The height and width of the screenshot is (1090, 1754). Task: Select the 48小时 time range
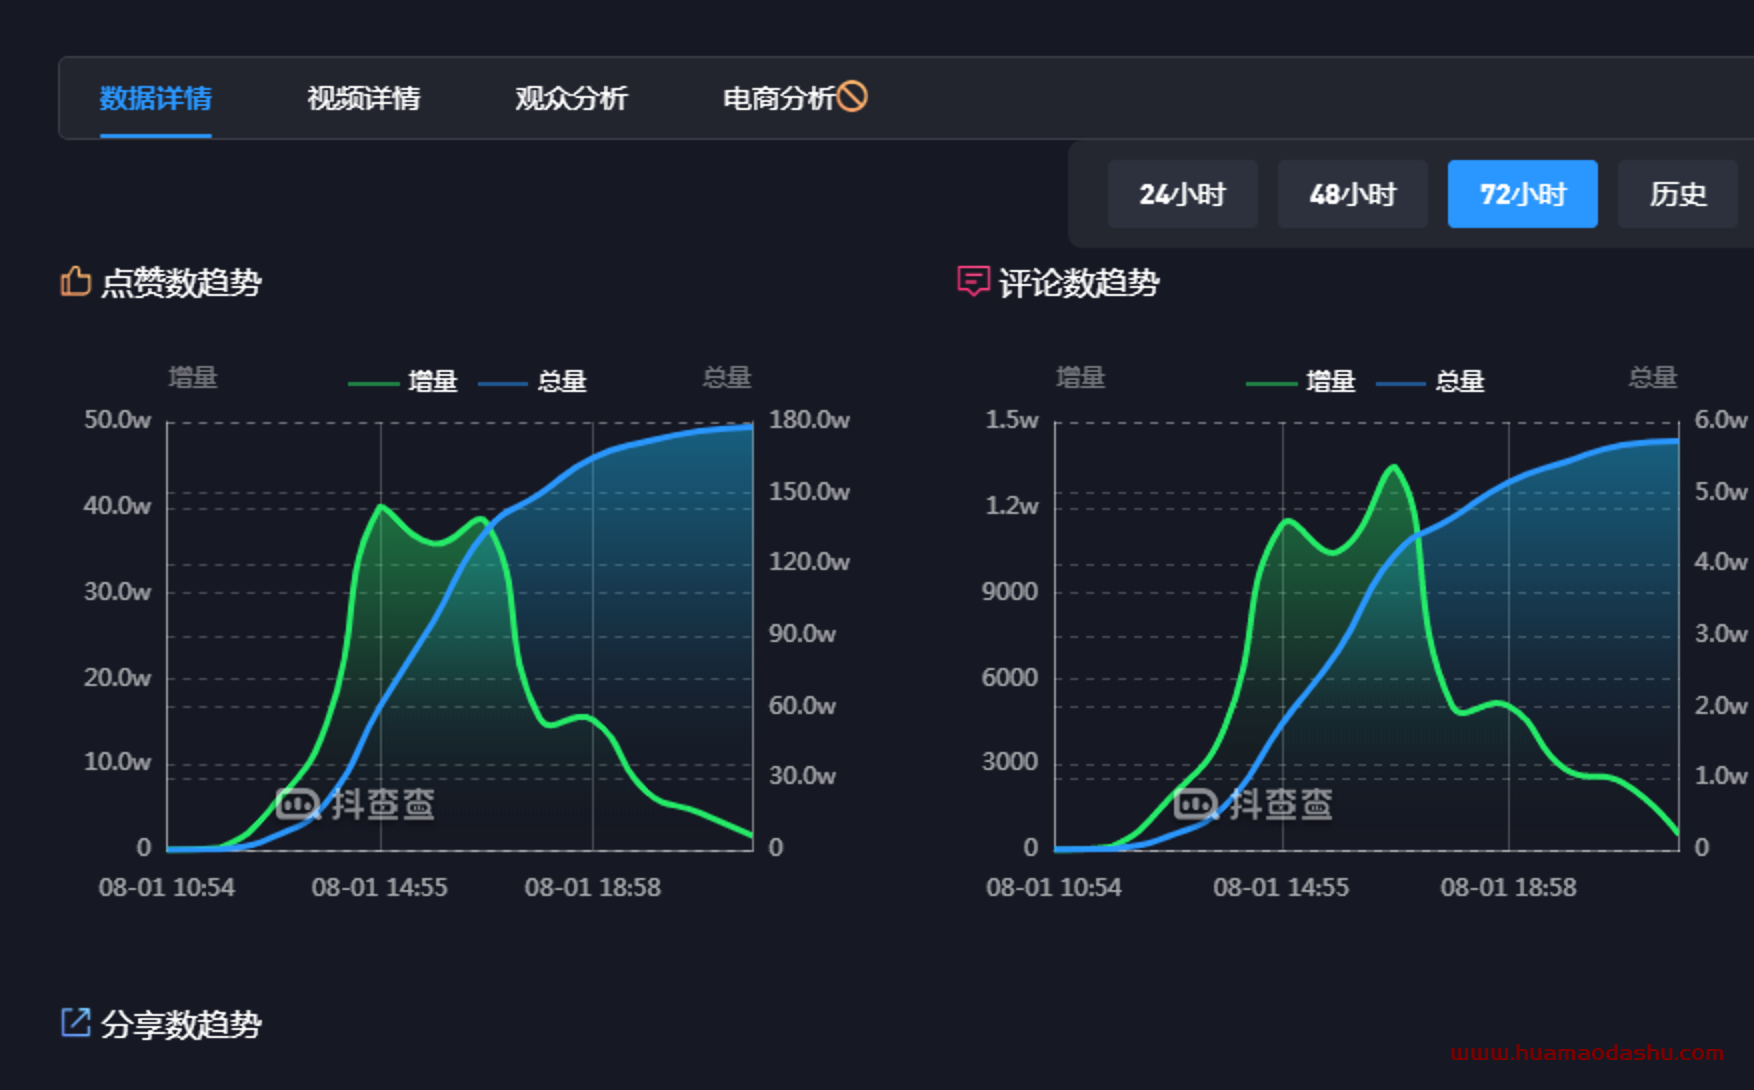pyautogui.click(x=1352, y=194)
